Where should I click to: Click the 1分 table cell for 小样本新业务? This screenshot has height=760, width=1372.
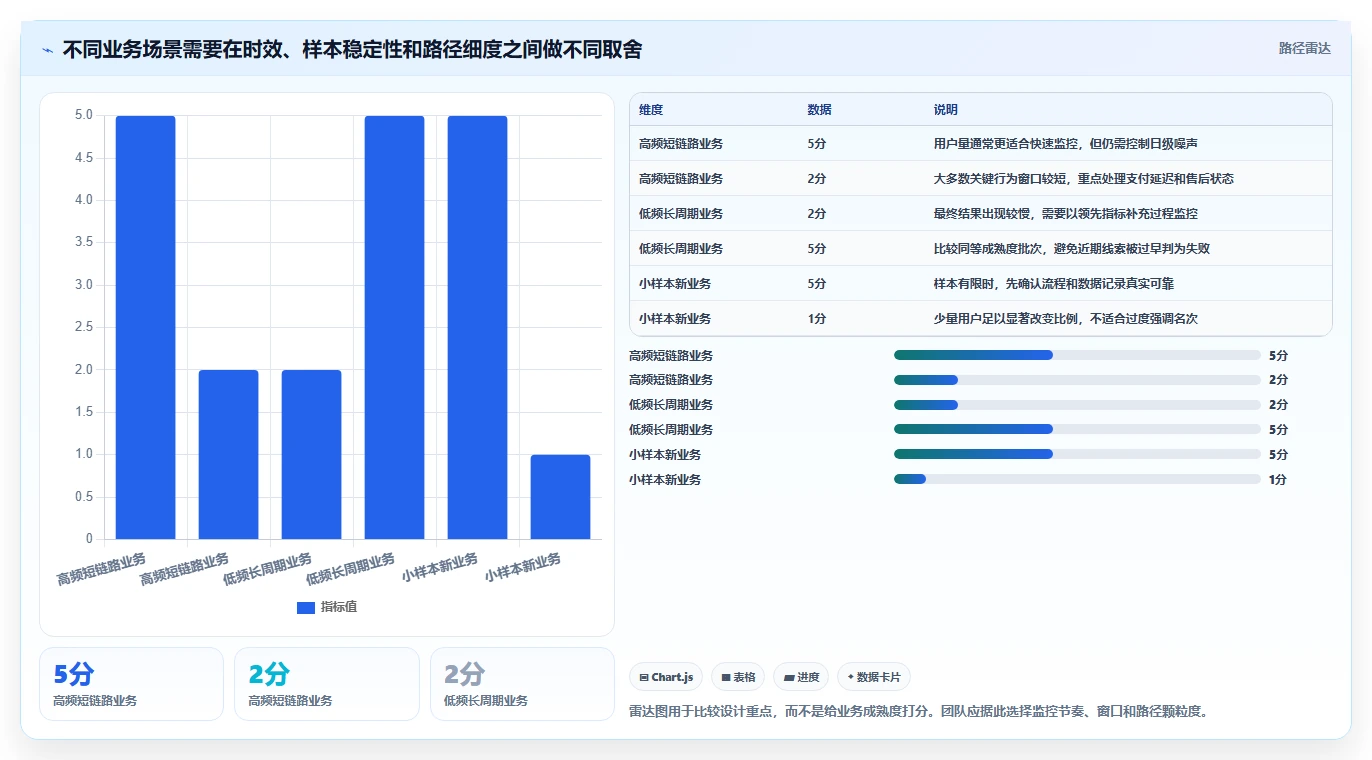[816, 319]
